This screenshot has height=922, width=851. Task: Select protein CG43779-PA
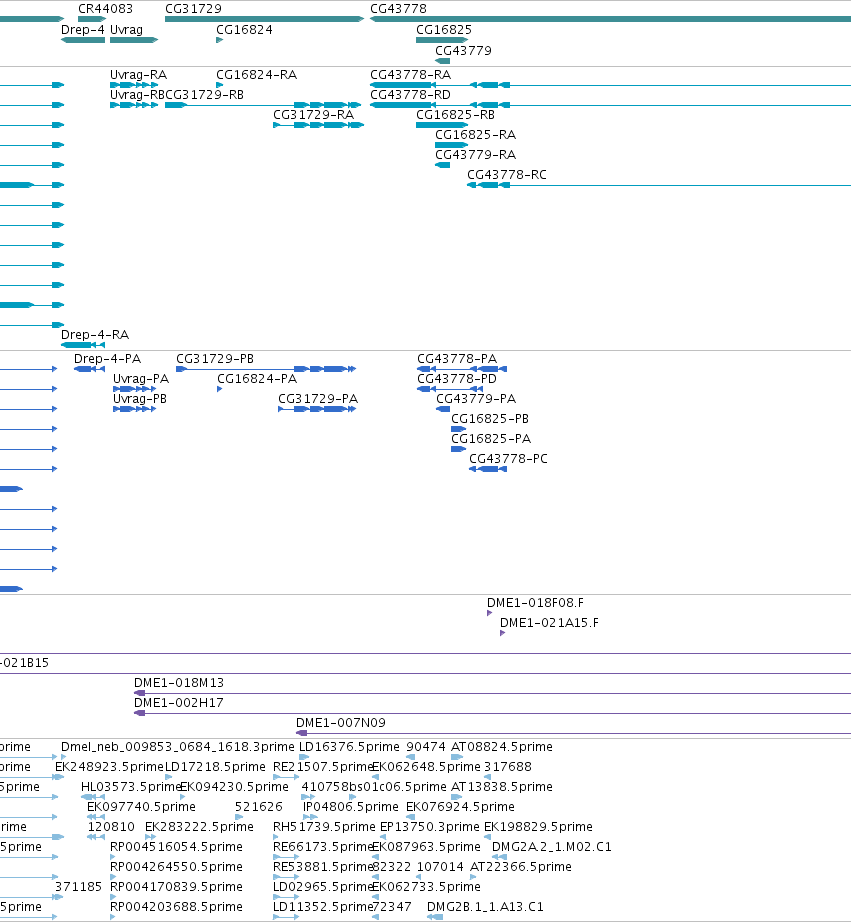(476, 399)
